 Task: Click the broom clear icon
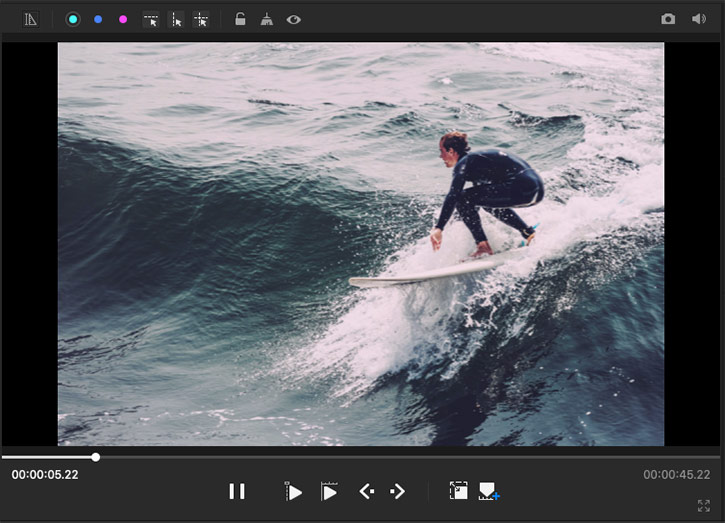tap(266, 19)
